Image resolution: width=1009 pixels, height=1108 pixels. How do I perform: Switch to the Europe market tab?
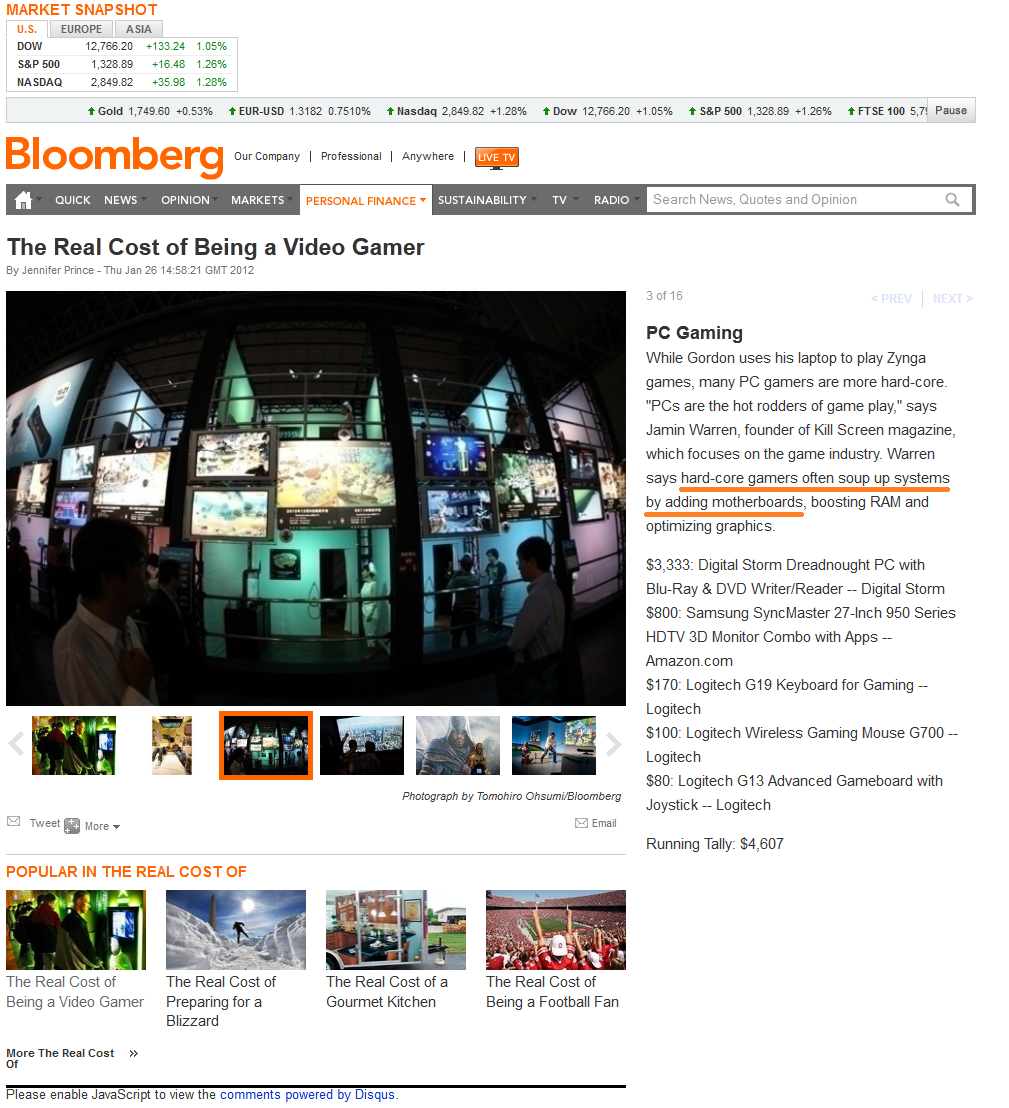click(81, 29)
